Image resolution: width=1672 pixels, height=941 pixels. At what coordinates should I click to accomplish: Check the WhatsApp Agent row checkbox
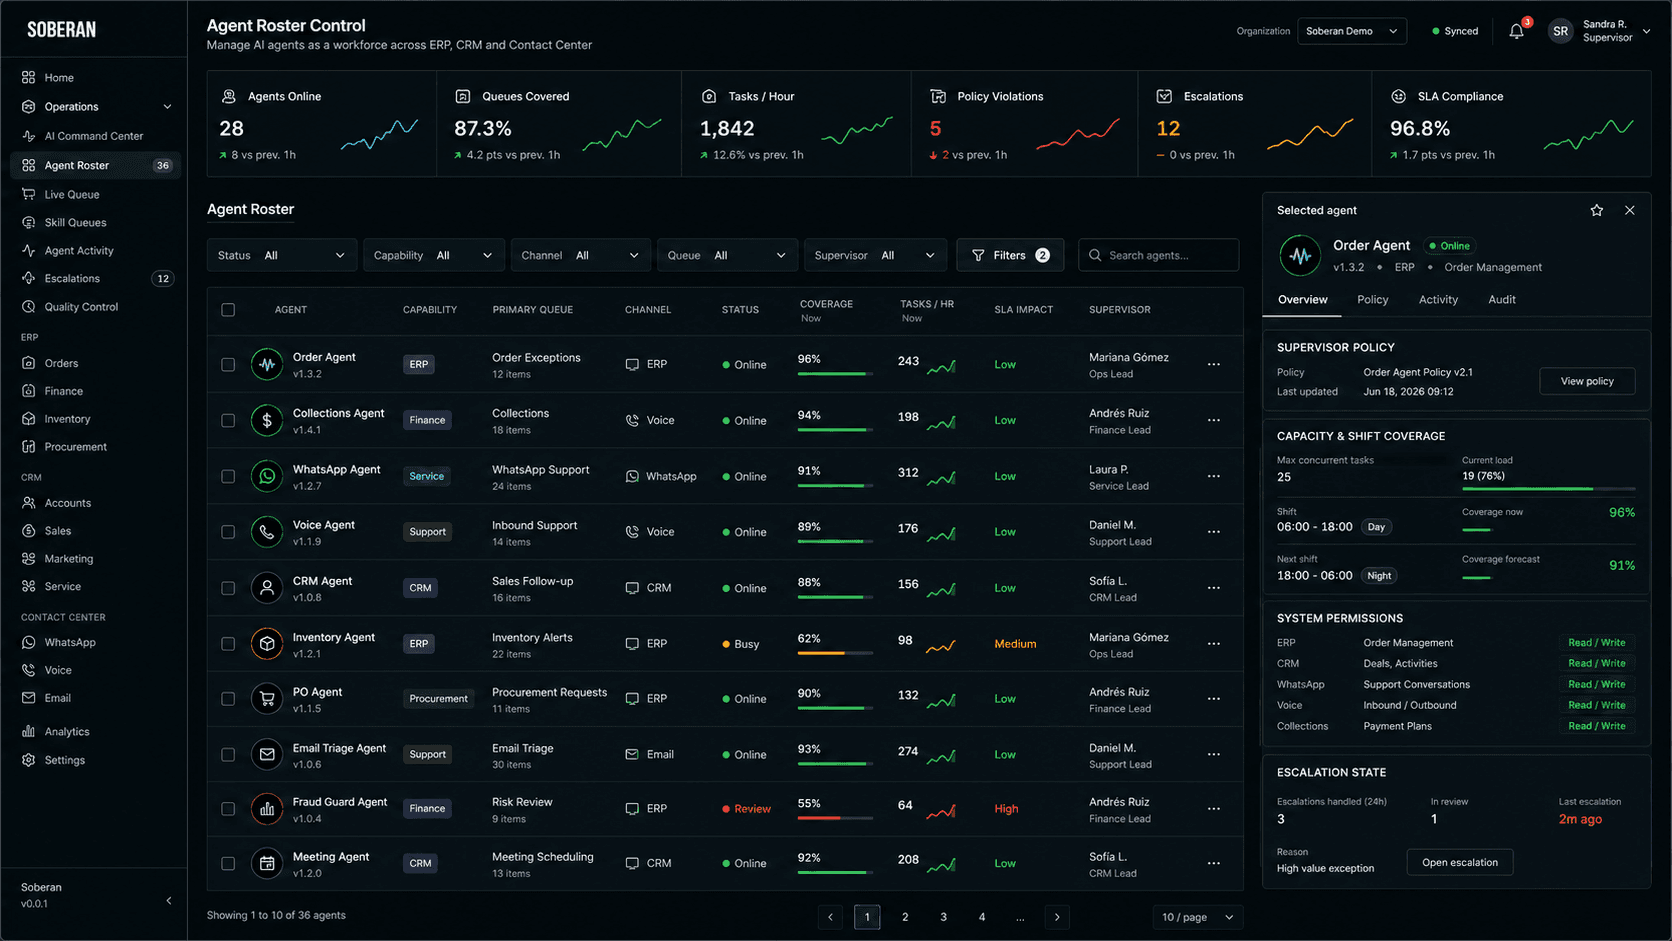pos(228,477)
